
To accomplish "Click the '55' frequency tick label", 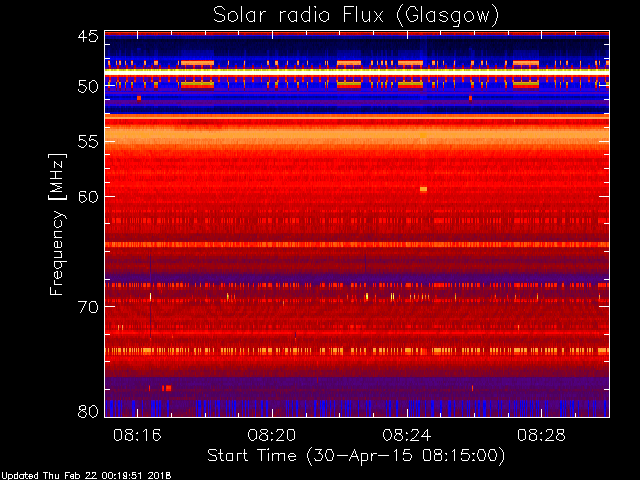I will (88, 142).
